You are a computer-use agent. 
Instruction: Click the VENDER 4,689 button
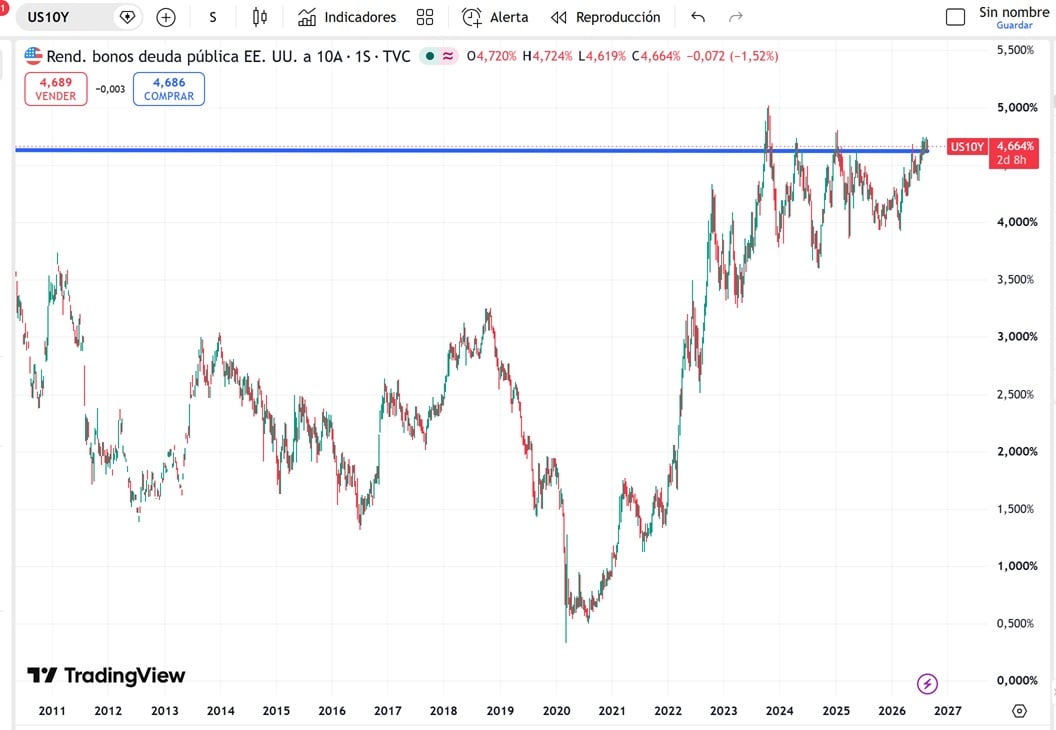[x=56, y=89]
